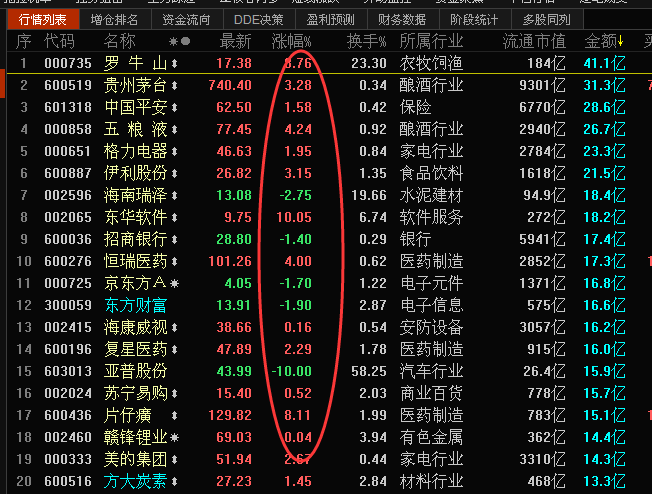This screenshot has width=652, height=494.
Task: Click the marker icon next to 罗牛山
Action: point(175,63)
